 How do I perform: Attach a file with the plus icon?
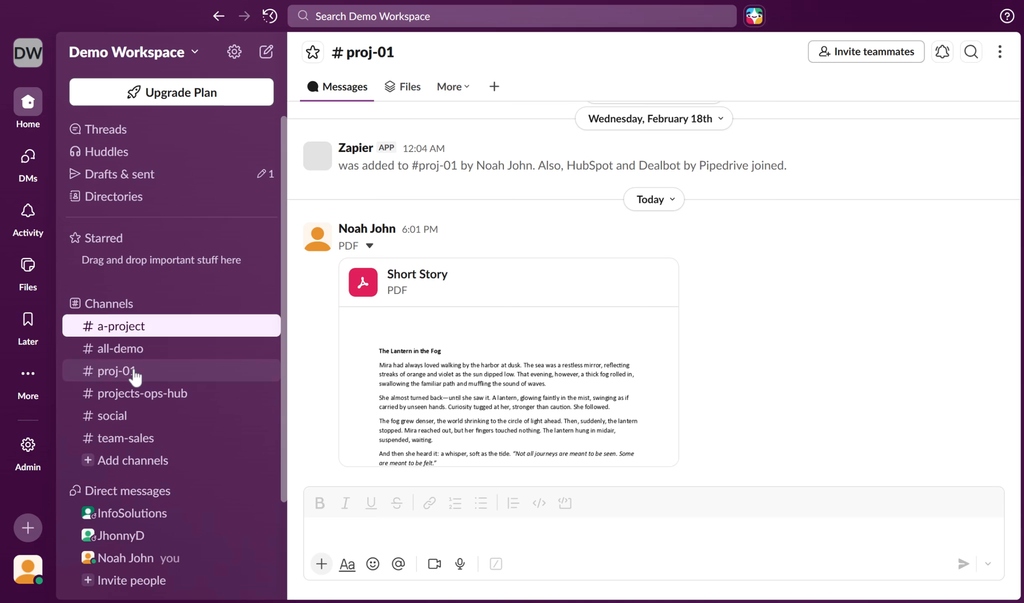(321, 564)
